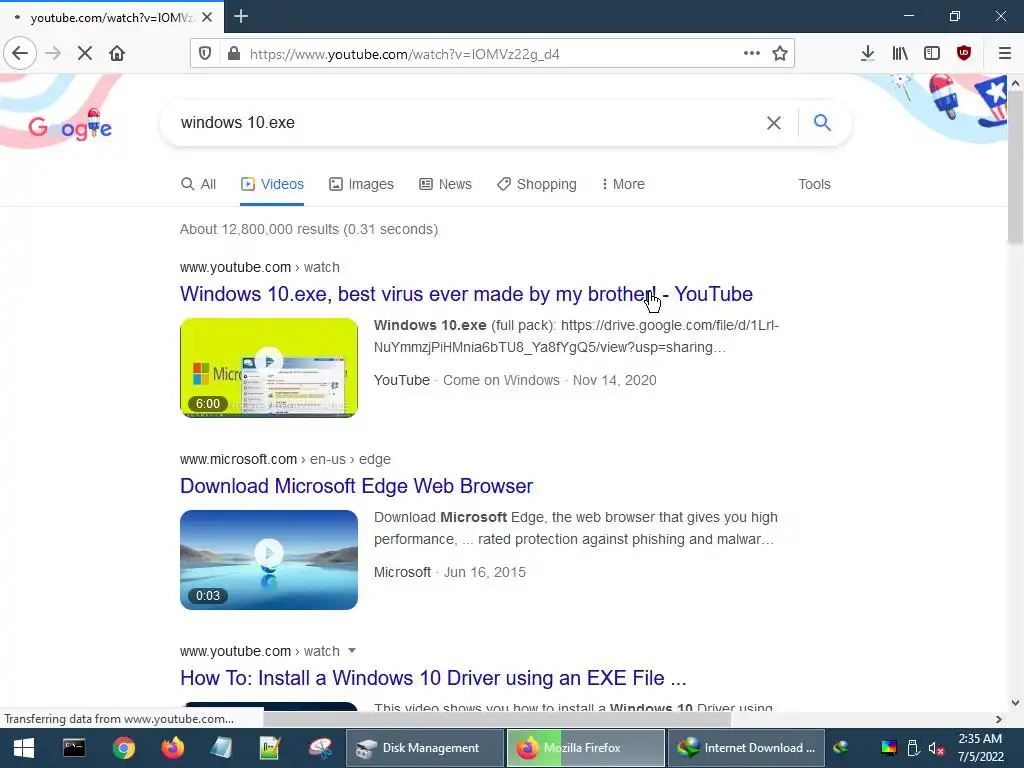Switch to Internet Download Manager window
This screenshot has height=768, width=1024.
(x=746, y=748)
